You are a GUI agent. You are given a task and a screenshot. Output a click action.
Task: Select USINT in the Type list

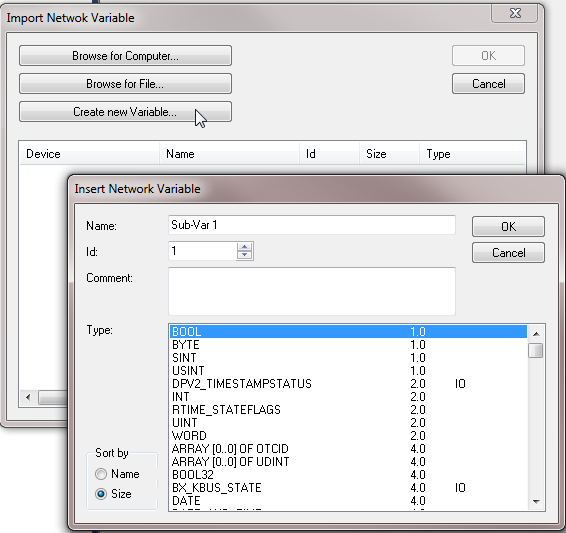348,371
